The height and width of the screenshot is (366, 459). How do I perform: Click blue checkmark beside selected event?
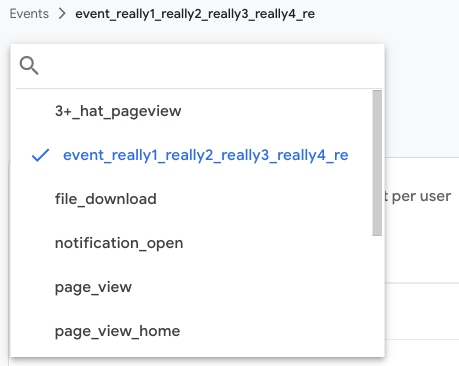click(40, 155)
